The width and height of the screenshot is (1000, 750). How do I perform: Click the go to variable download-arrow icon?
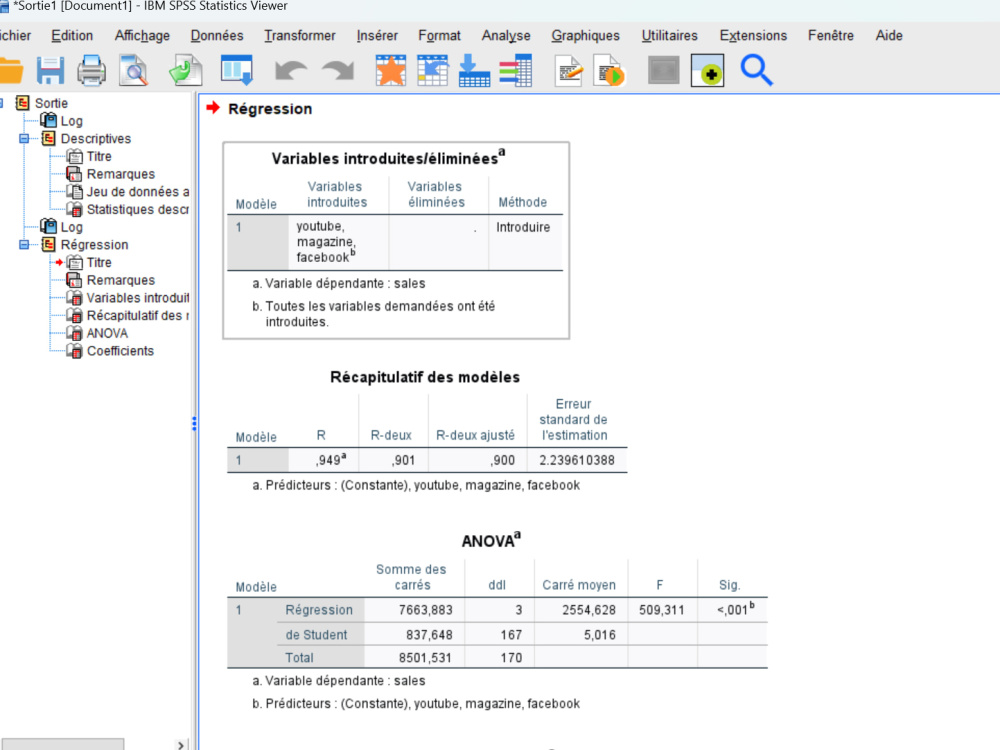(x=474, y=70)
